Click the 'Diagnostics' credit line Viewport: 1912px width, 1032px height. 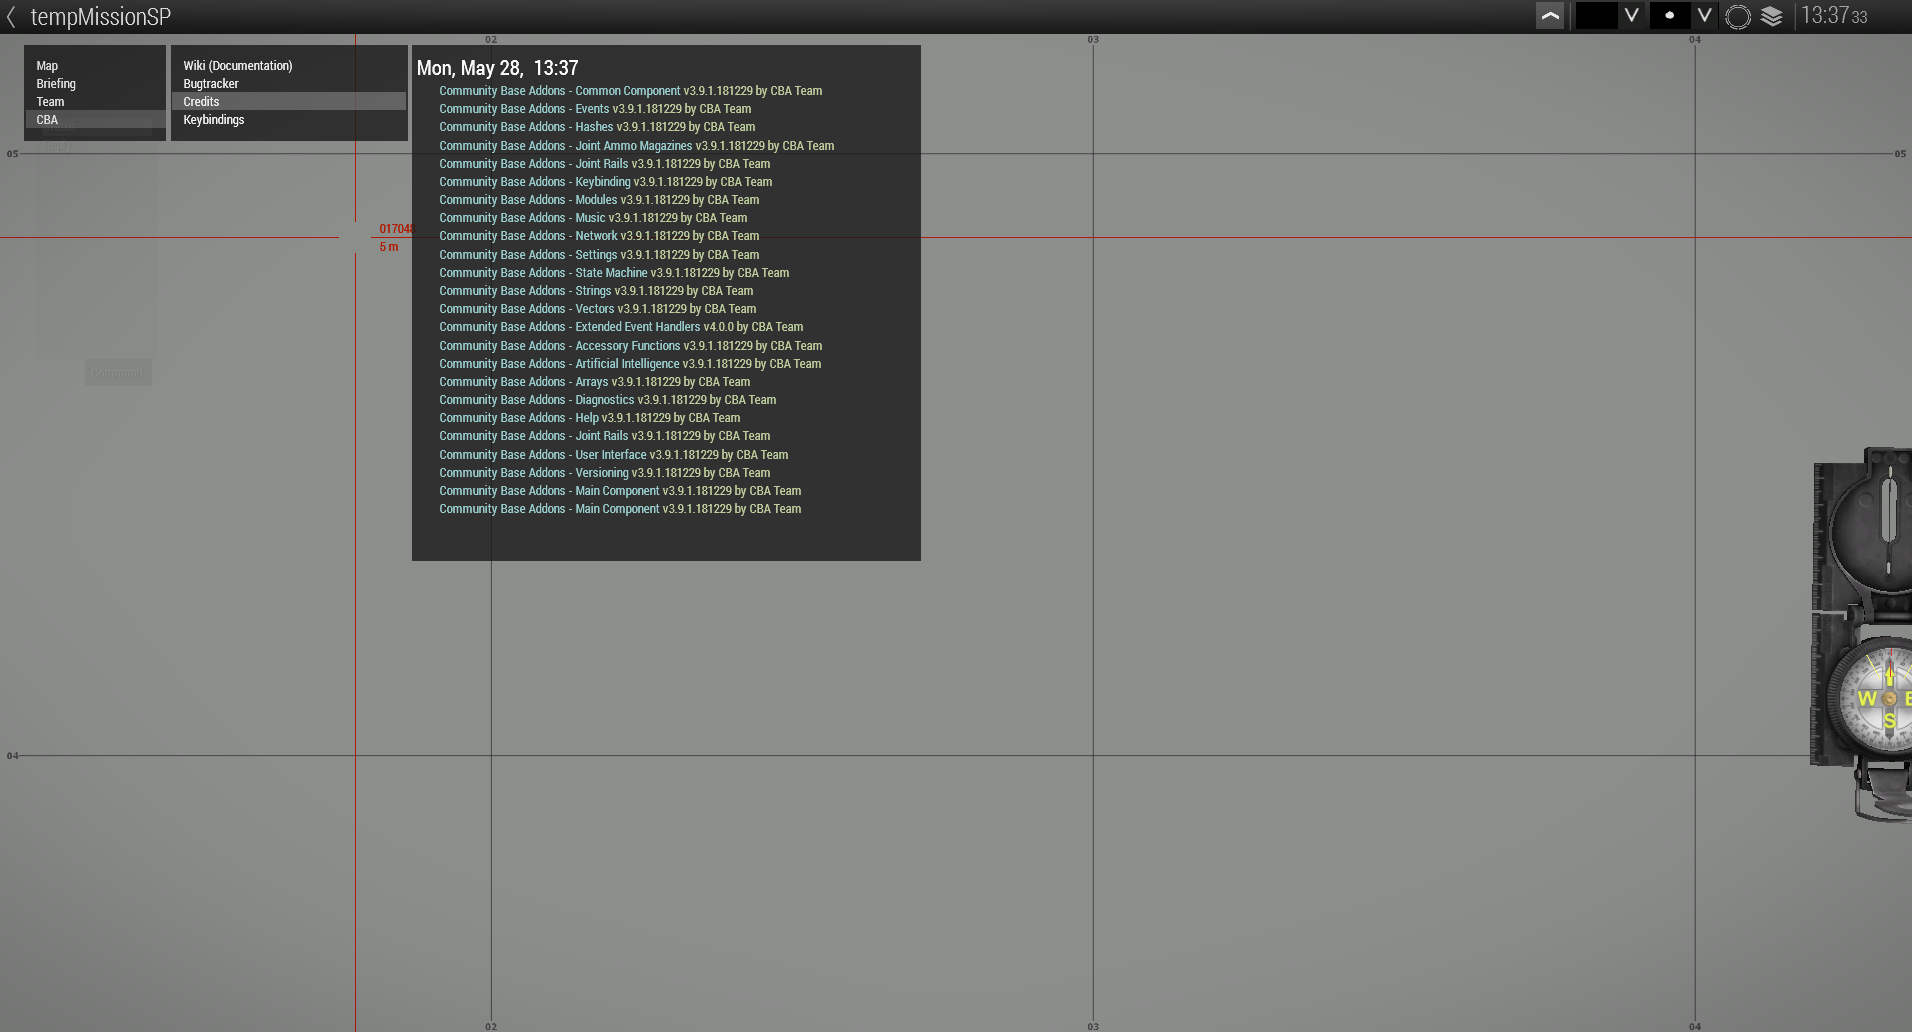(x=608, y=400)
